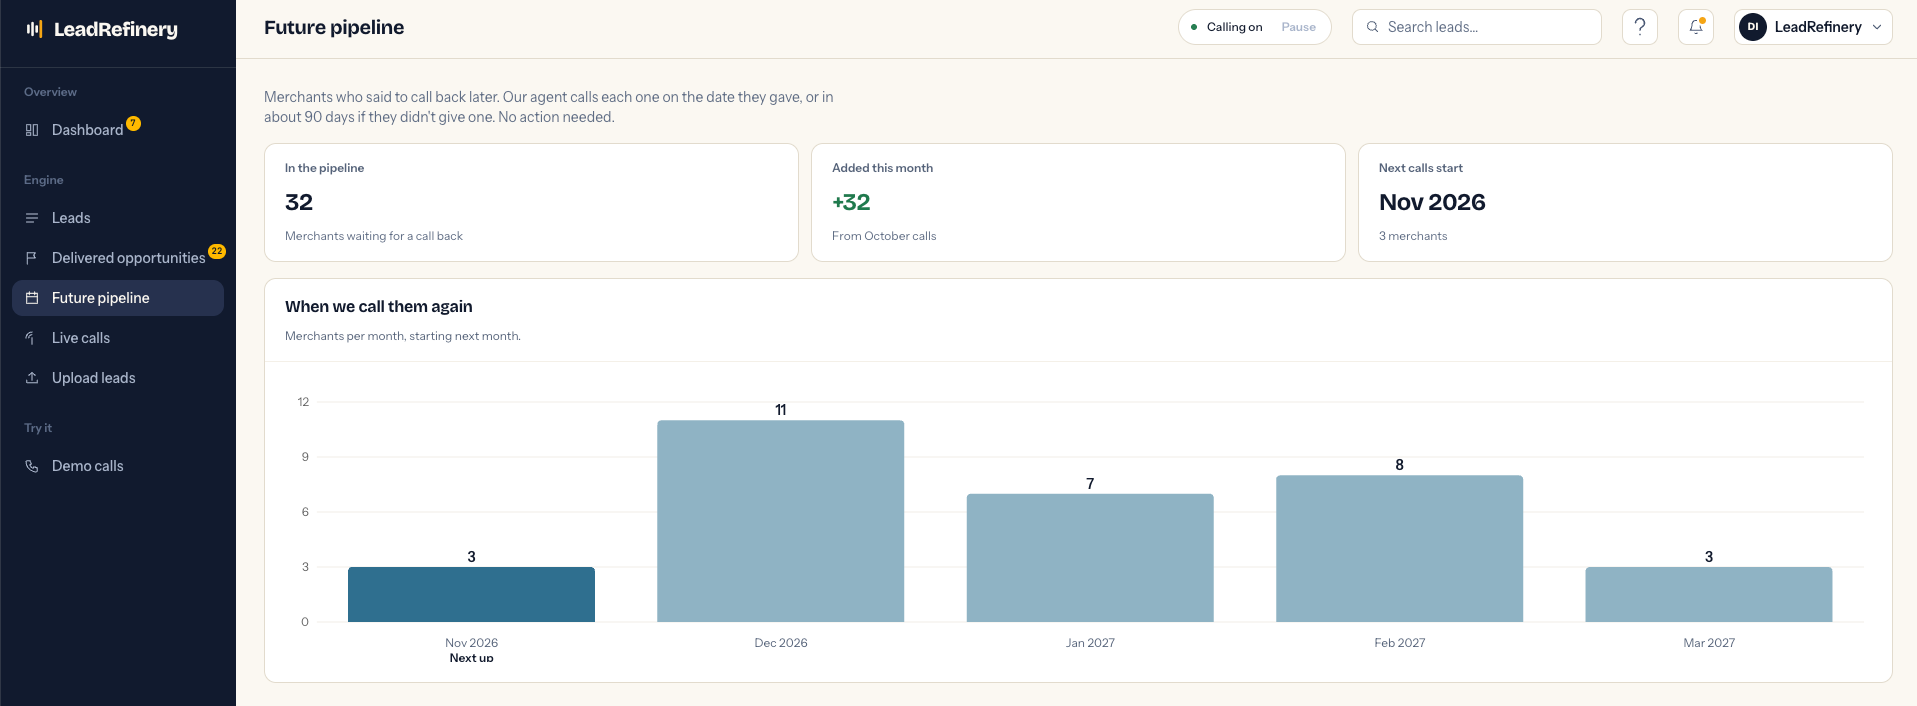The height and width of the screenshot is (706, 1917).
Task: Click the 'Added this month' card title
Action: (882, 168)
